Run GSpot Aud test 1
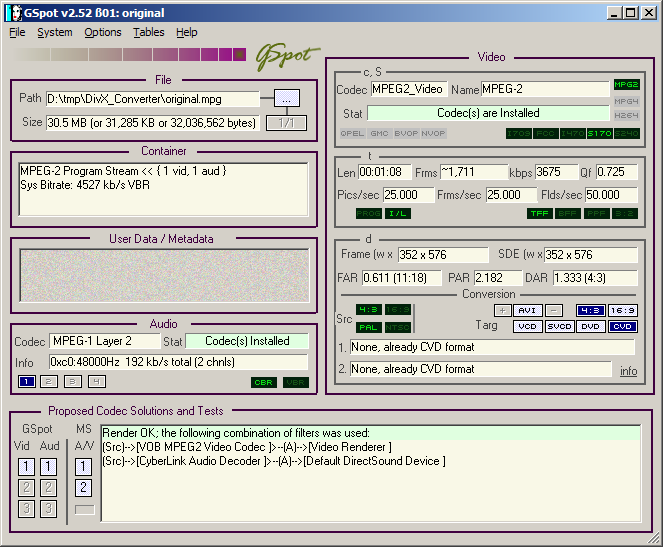Screen dimensions: 663x547 [x=49, y=467]
